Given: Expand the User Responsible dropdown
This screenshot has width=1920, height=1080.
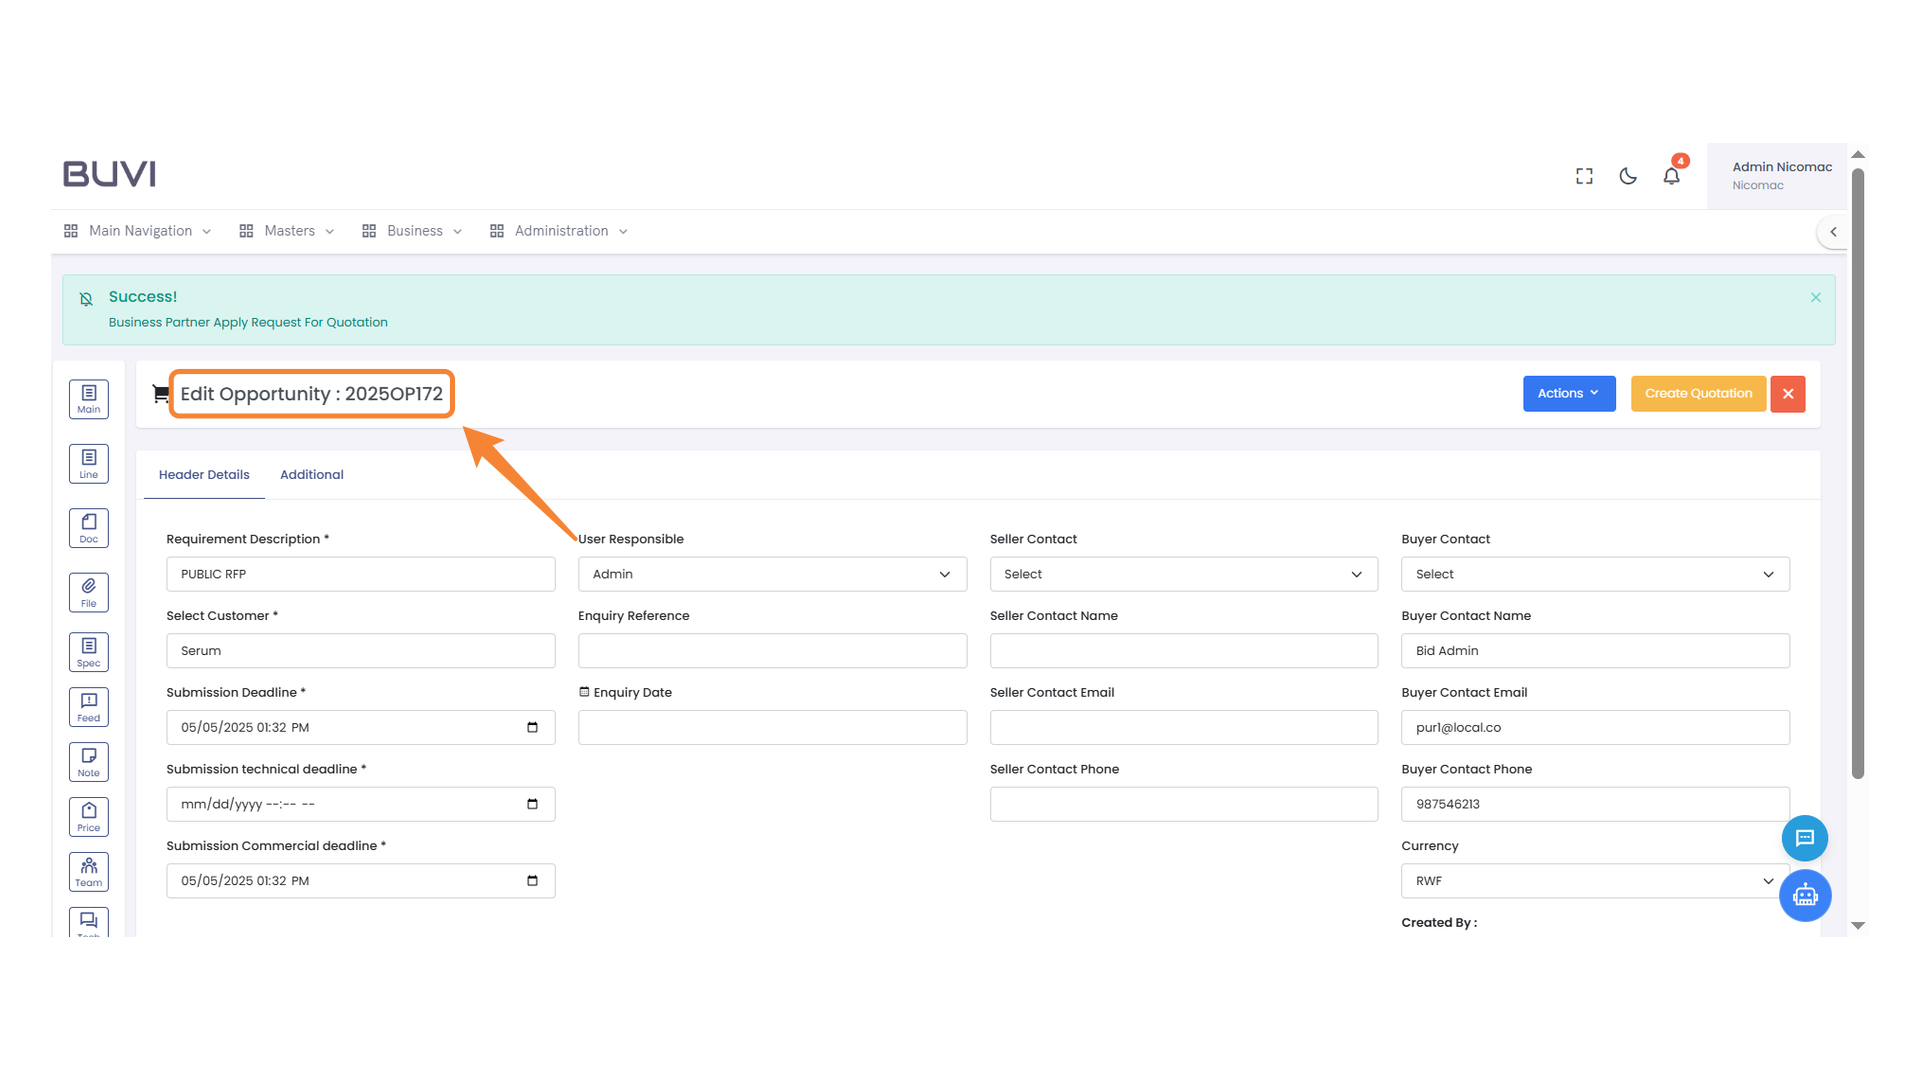Looking at the screenshot, I should pos(772,574).
